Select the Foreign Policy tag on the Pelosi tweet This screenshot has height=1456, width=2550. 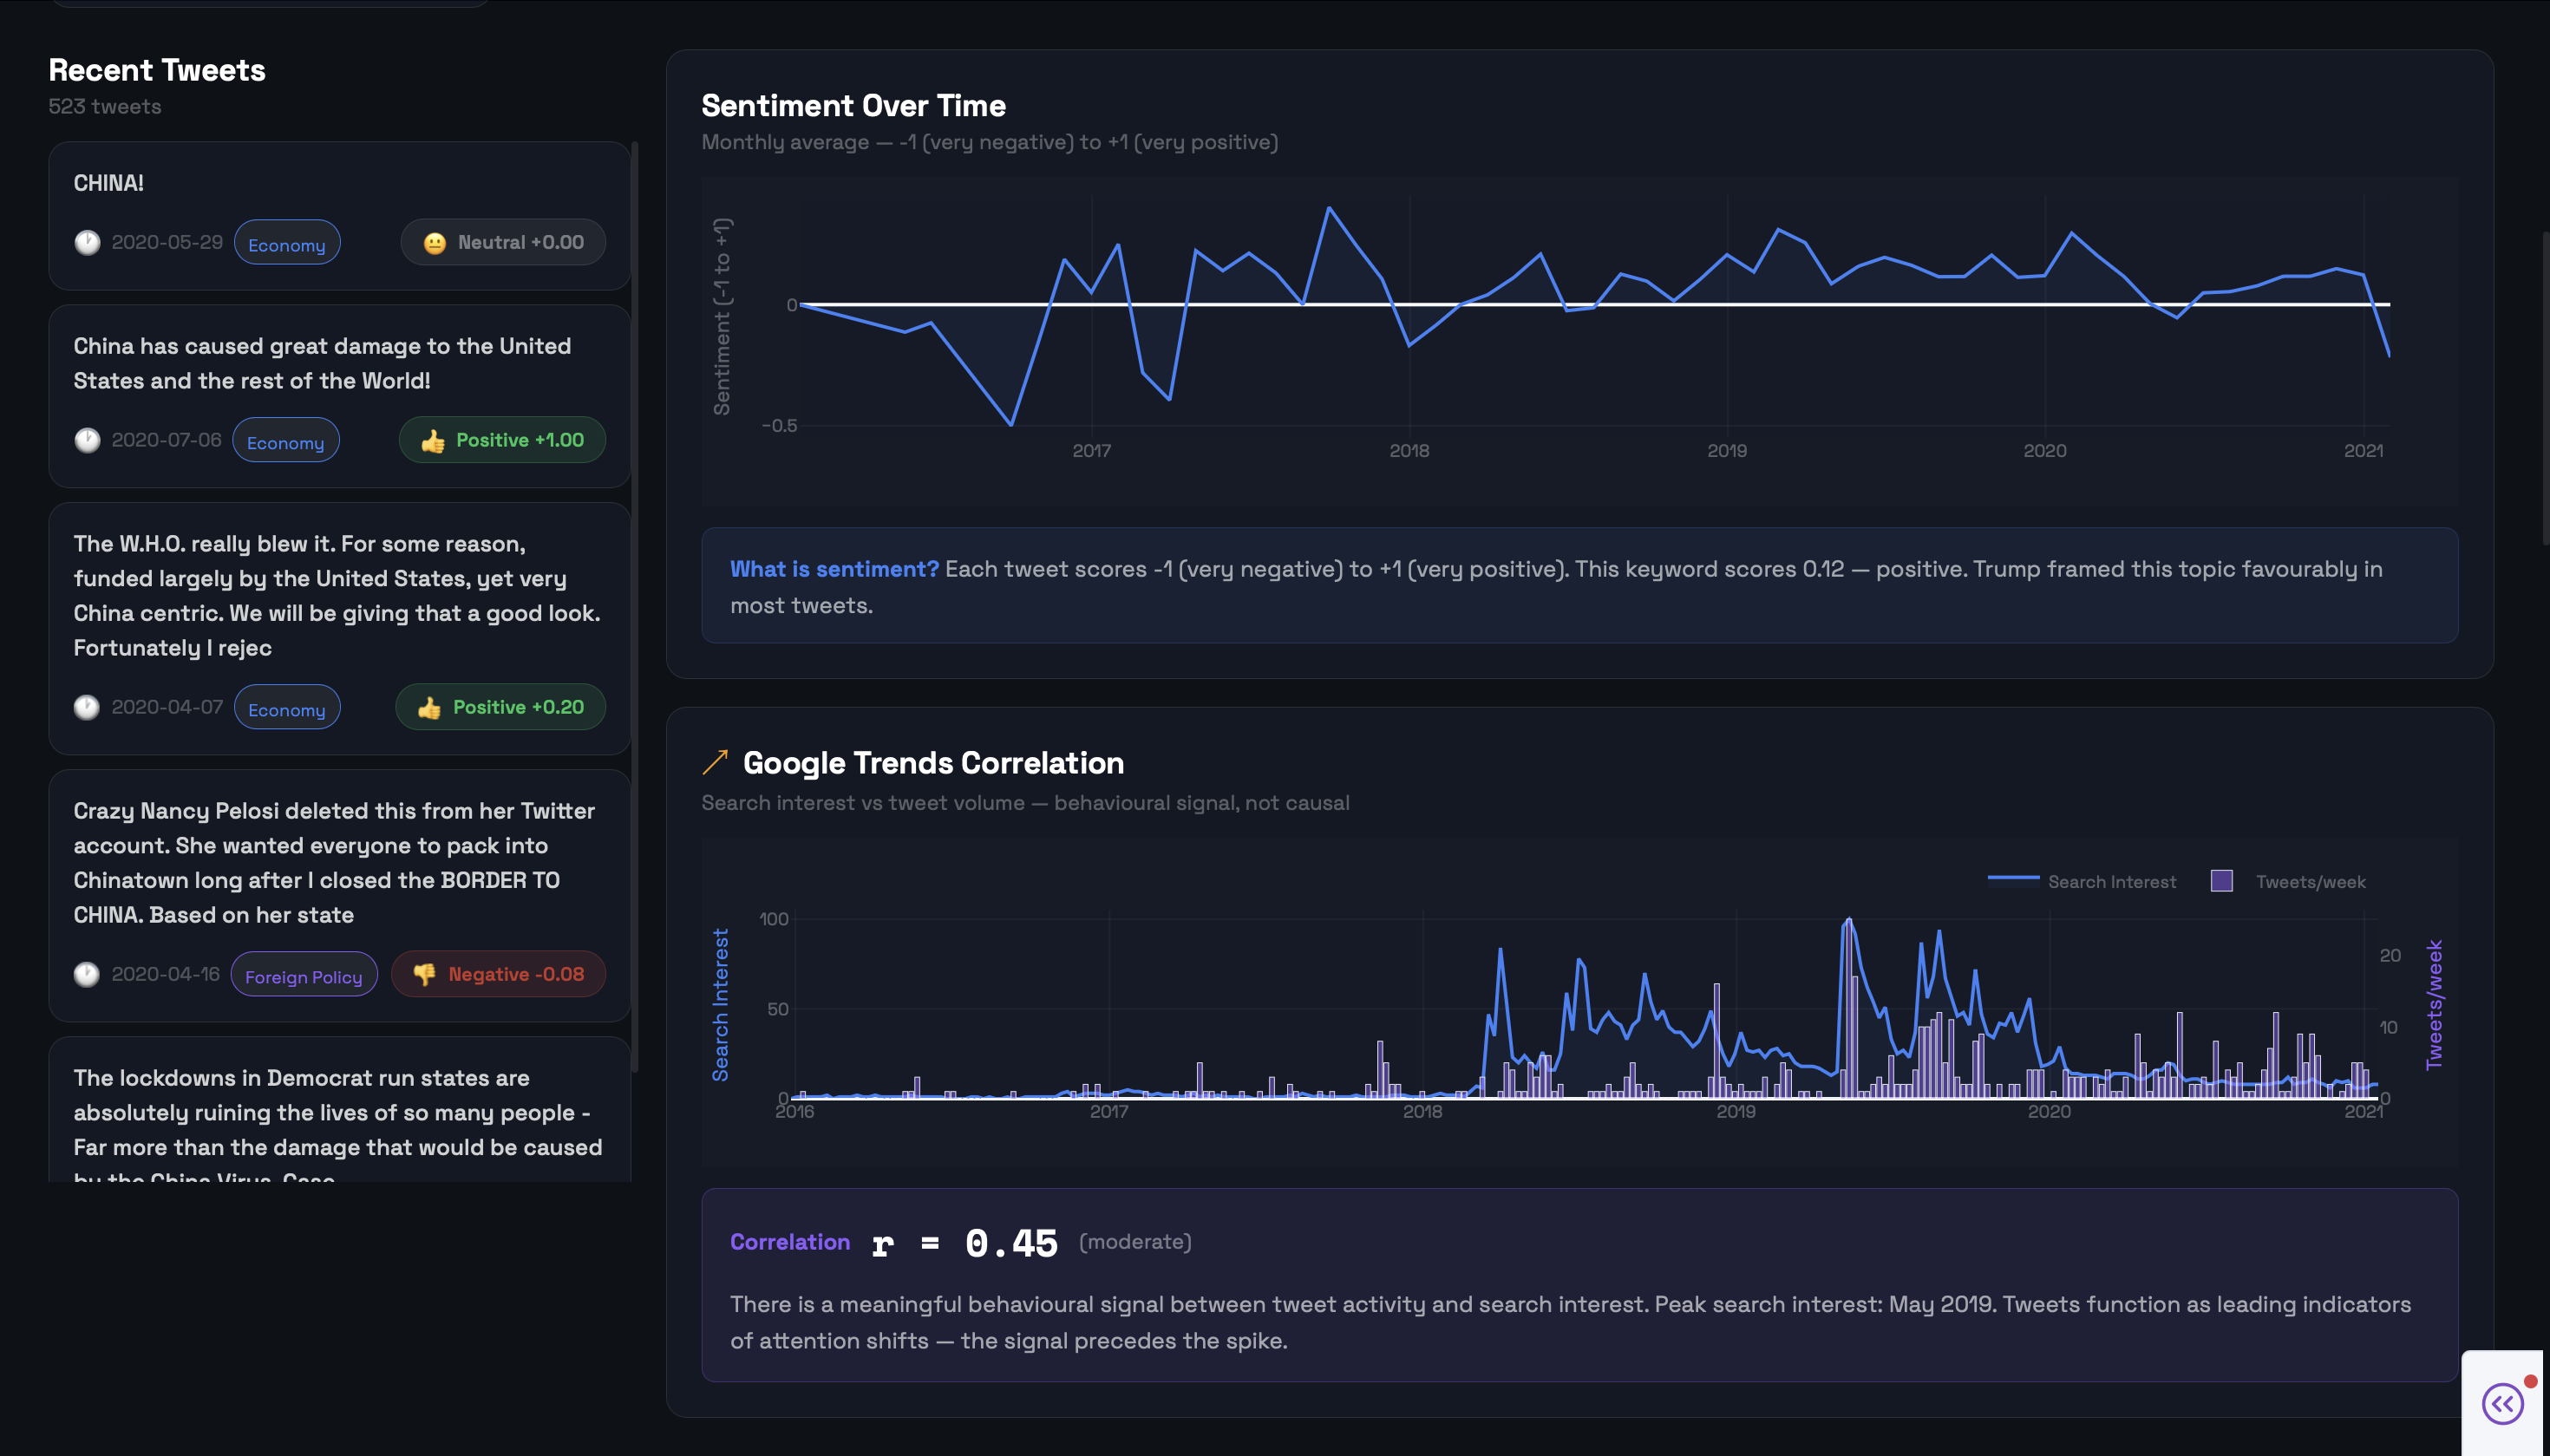(304, 976)
